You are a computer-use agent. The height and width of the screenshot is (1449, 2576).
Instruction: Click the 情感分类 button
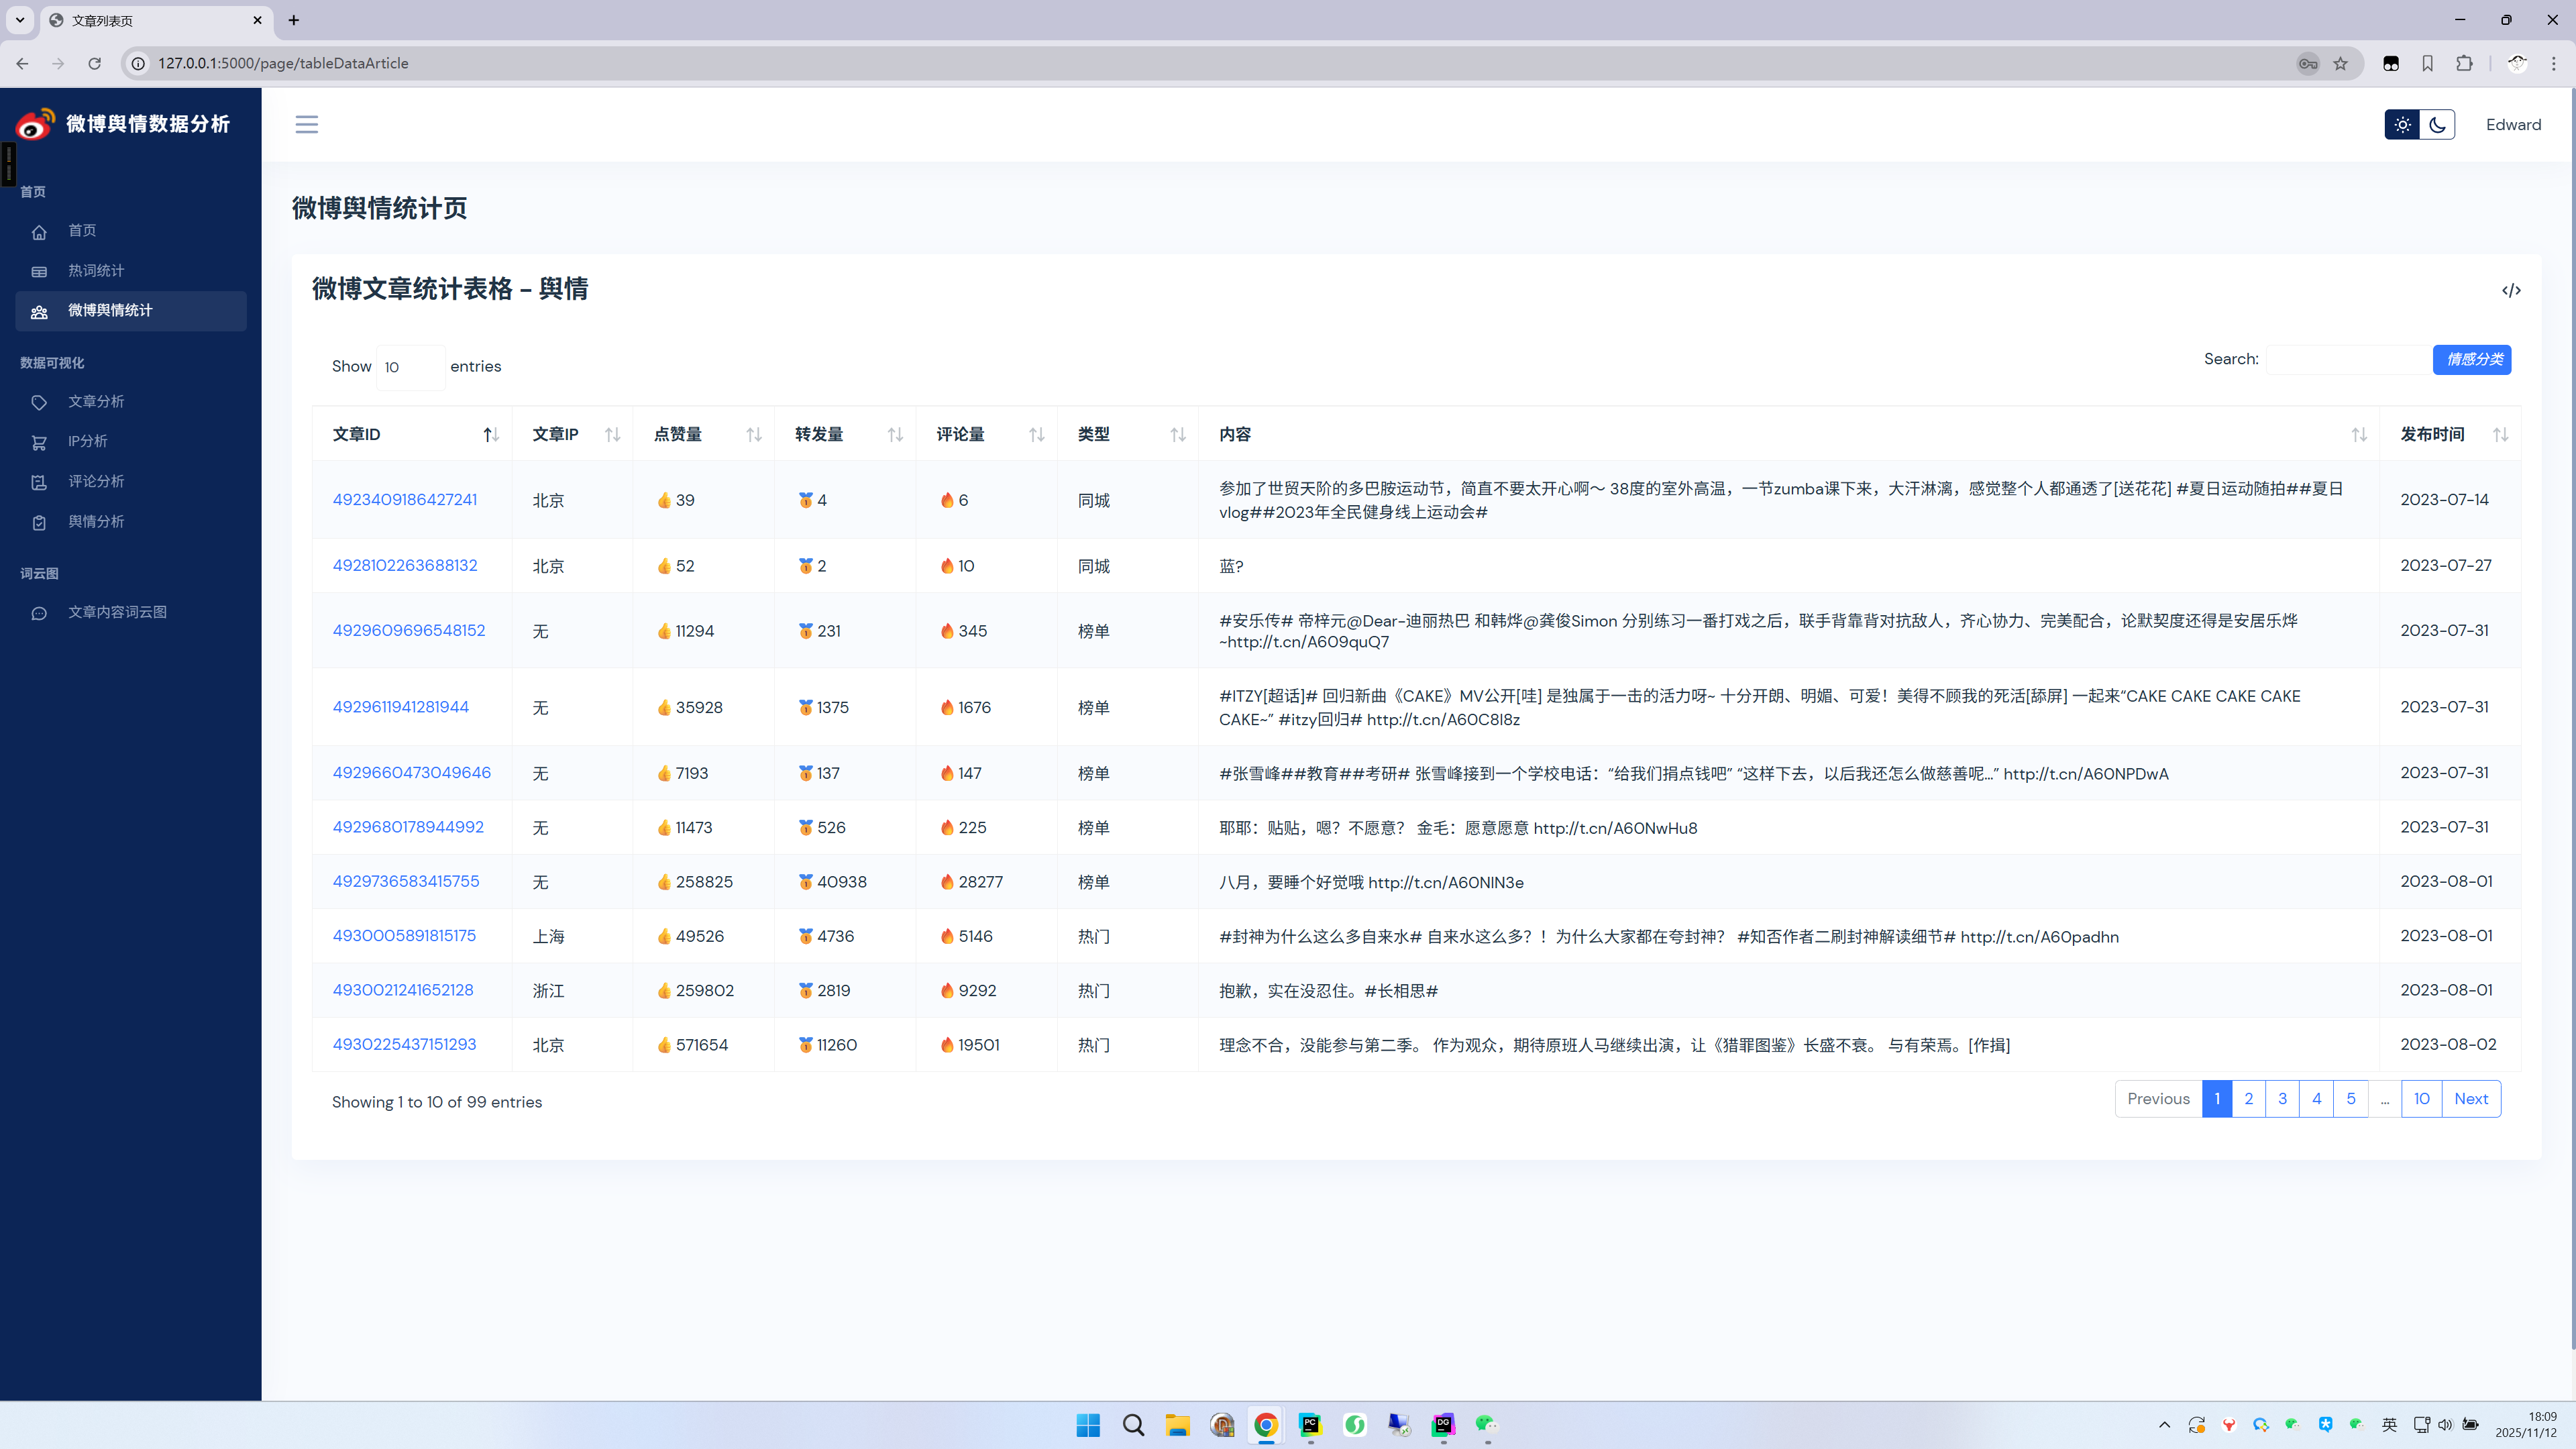[2472, 359]
